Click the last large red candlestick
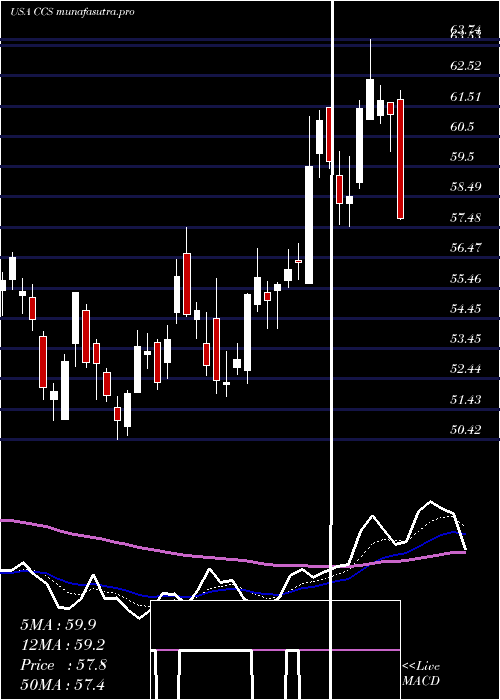 (x=400, y=159)
